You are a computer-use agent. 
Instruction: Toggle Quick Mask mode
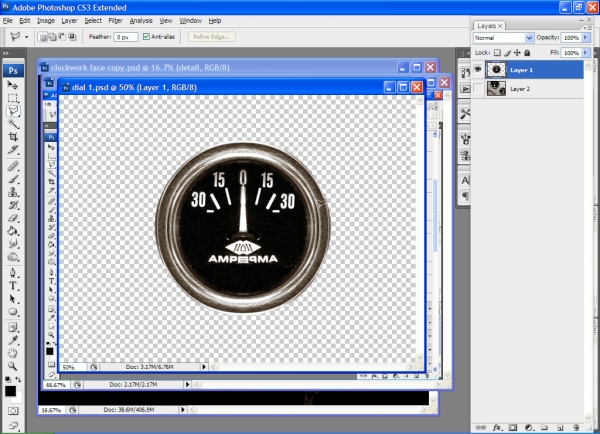coord(13,411)
